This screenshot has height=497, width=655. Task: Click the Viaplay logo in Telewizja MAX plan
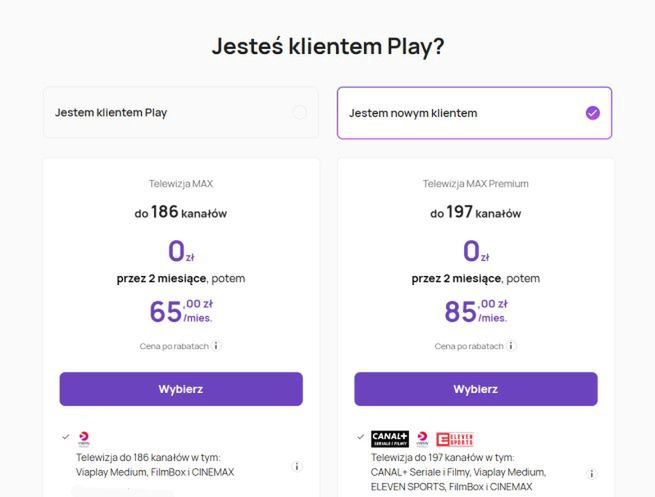pos(83,438)
